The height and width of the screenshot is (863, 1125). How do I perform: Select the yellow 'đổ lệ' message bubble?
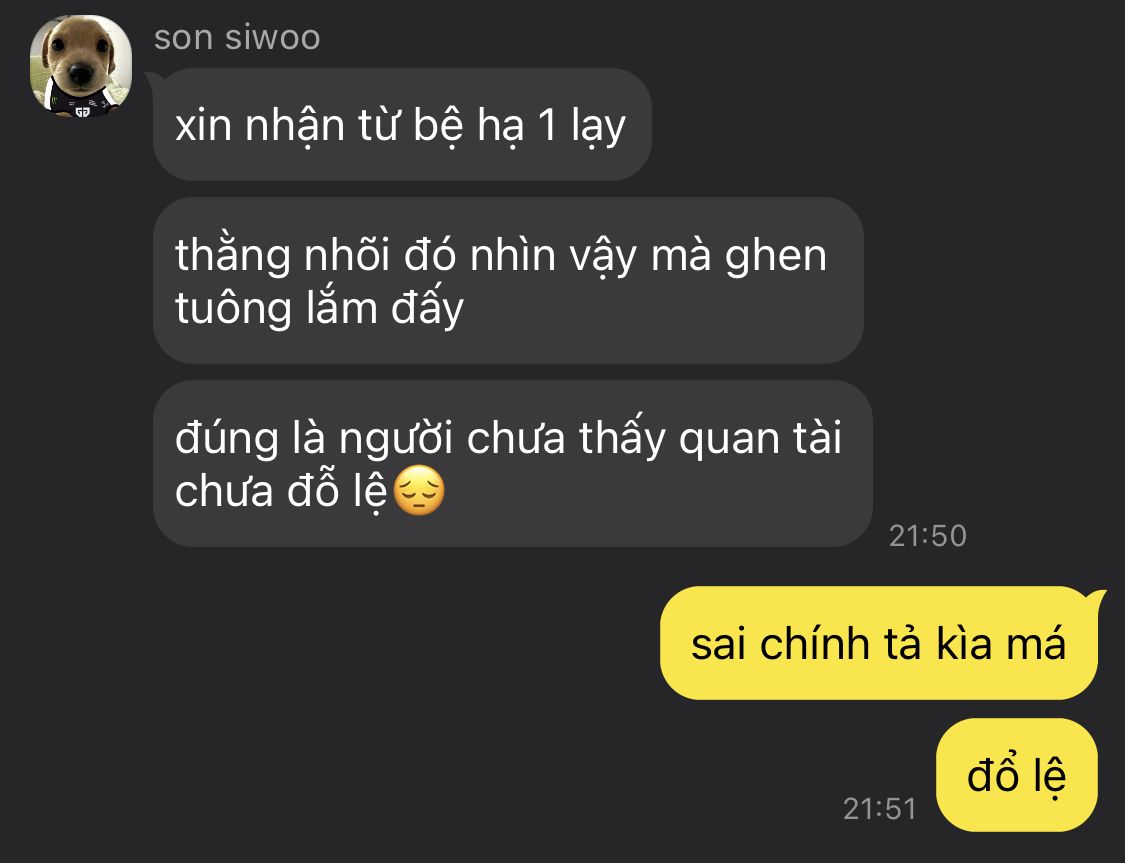coord(1017,775)
